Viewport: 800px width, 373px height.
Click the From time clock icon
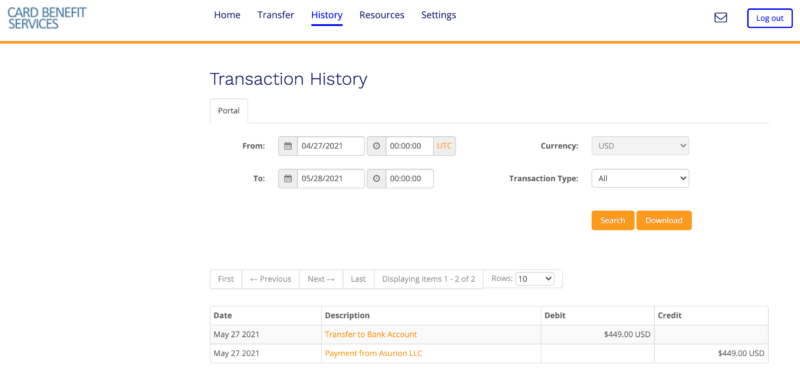[377, 146]
